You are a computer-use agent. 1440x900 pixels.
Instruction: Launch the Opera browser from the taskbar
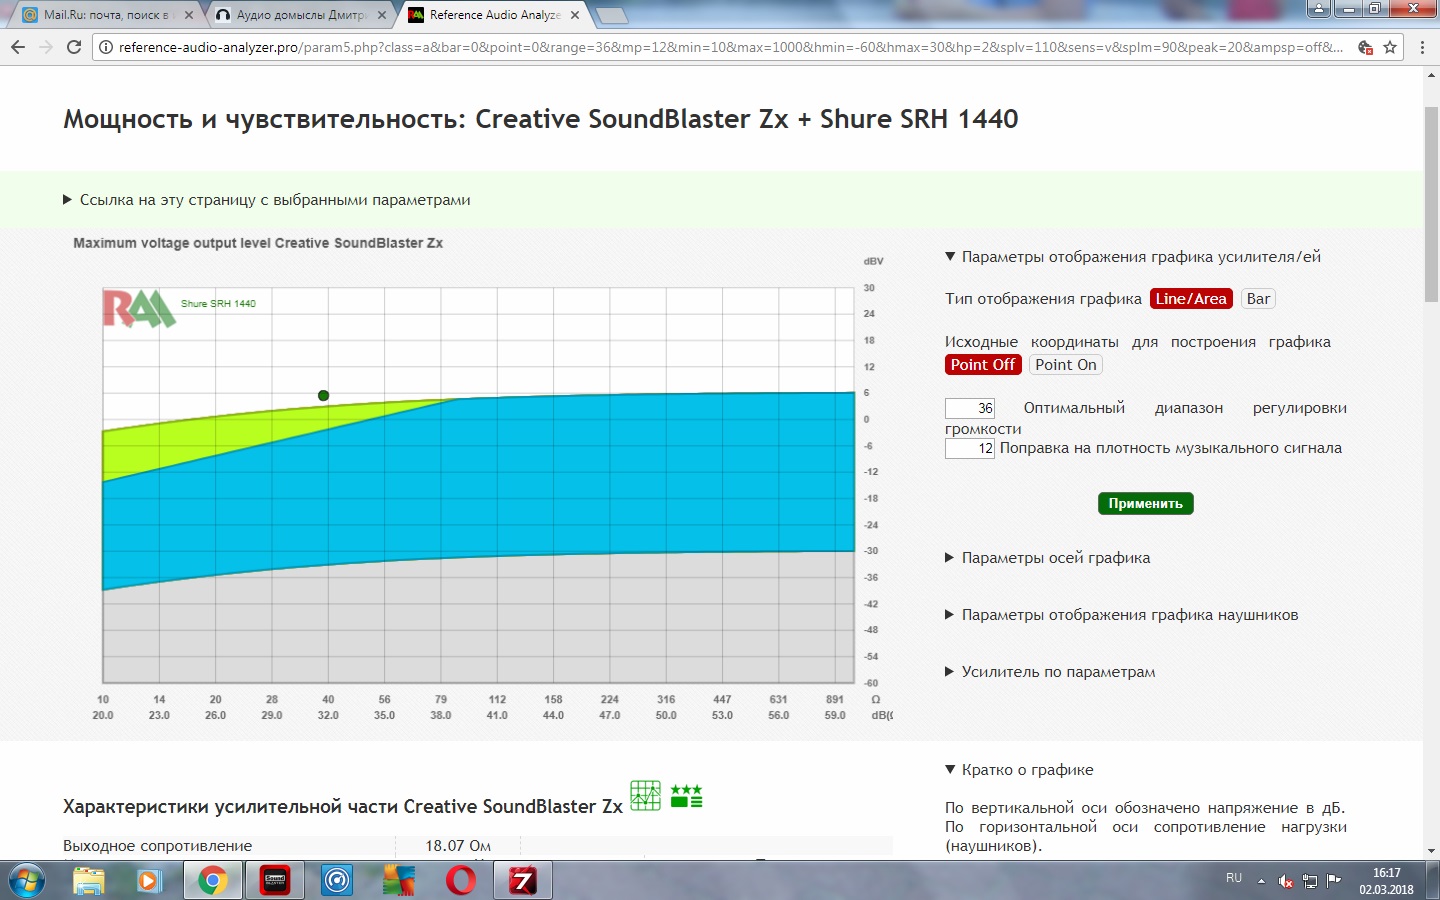tap(460, 881)
